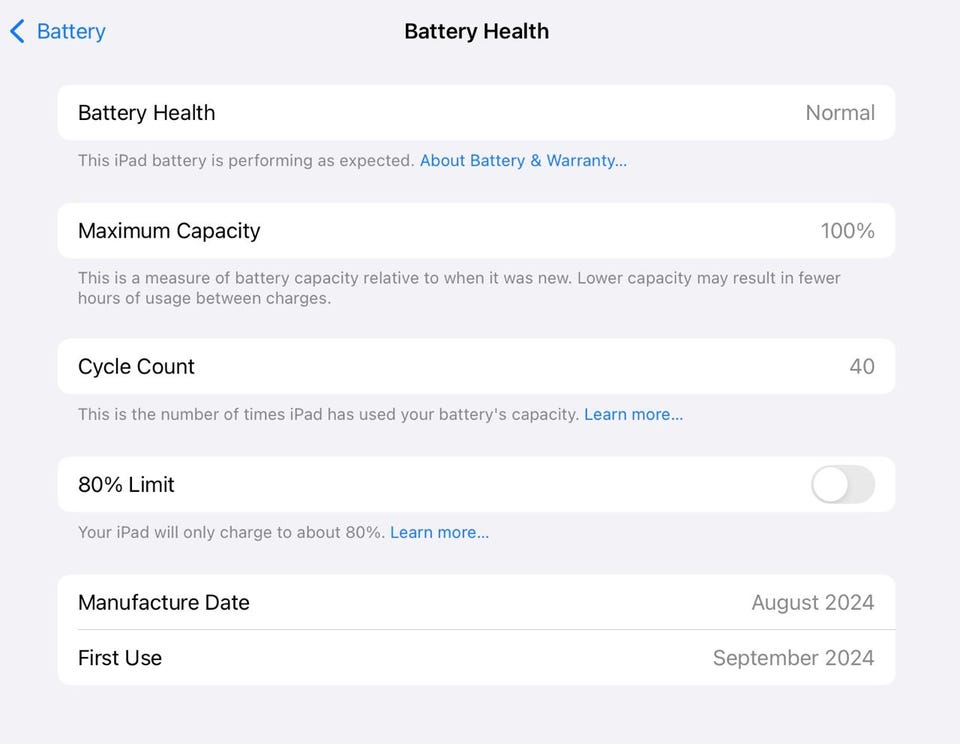Viewport: 960px width, 744px height.
Task: Click the battery performing as expected text
Action: tap(246, 160)
